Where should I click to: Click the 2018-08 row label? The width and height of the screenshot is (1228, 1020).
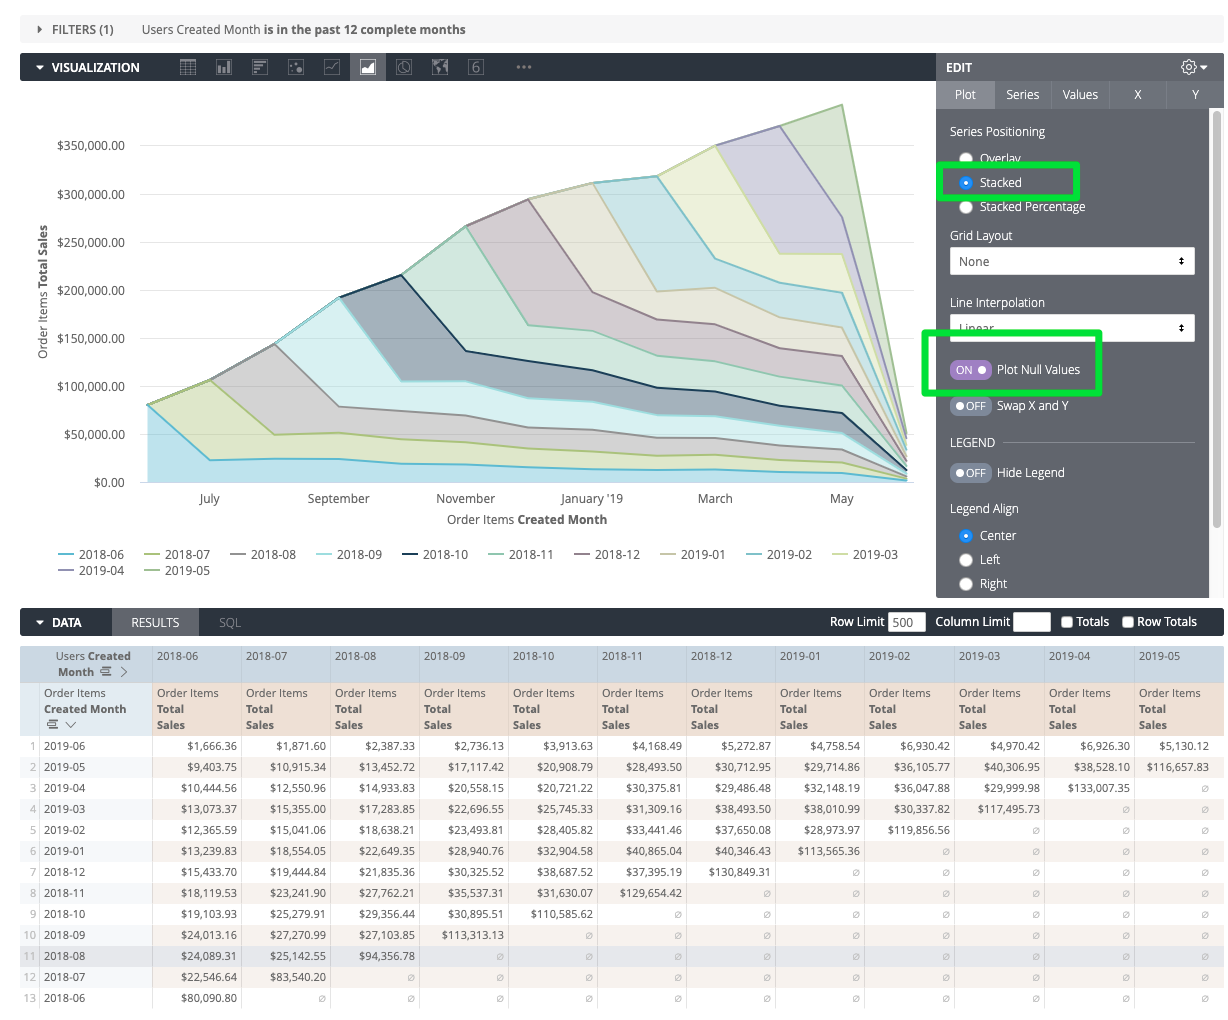coord(65,956)
